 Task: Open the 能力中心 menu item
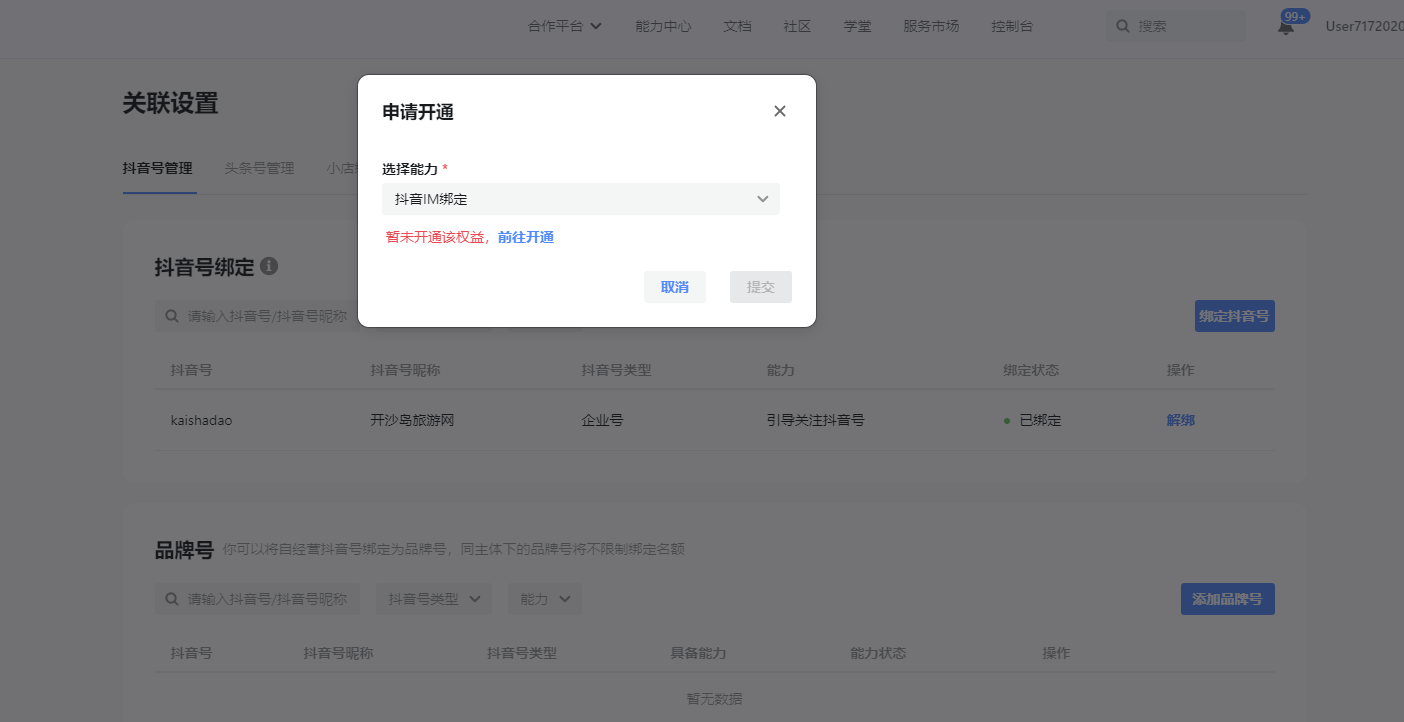coord(662,26)
